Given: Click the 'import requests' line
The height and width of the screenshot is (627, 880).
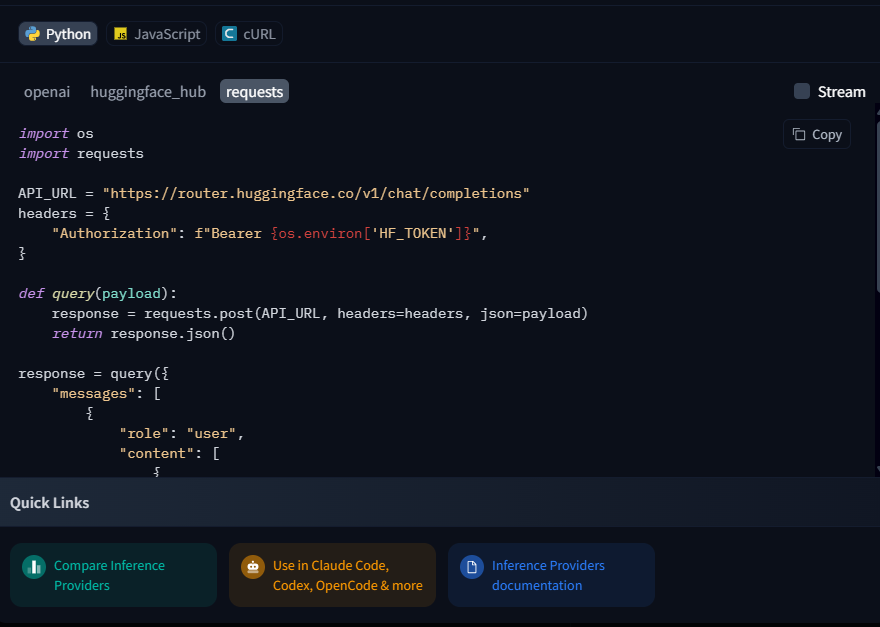Looking at the screenshot, I should pos(81,153).
